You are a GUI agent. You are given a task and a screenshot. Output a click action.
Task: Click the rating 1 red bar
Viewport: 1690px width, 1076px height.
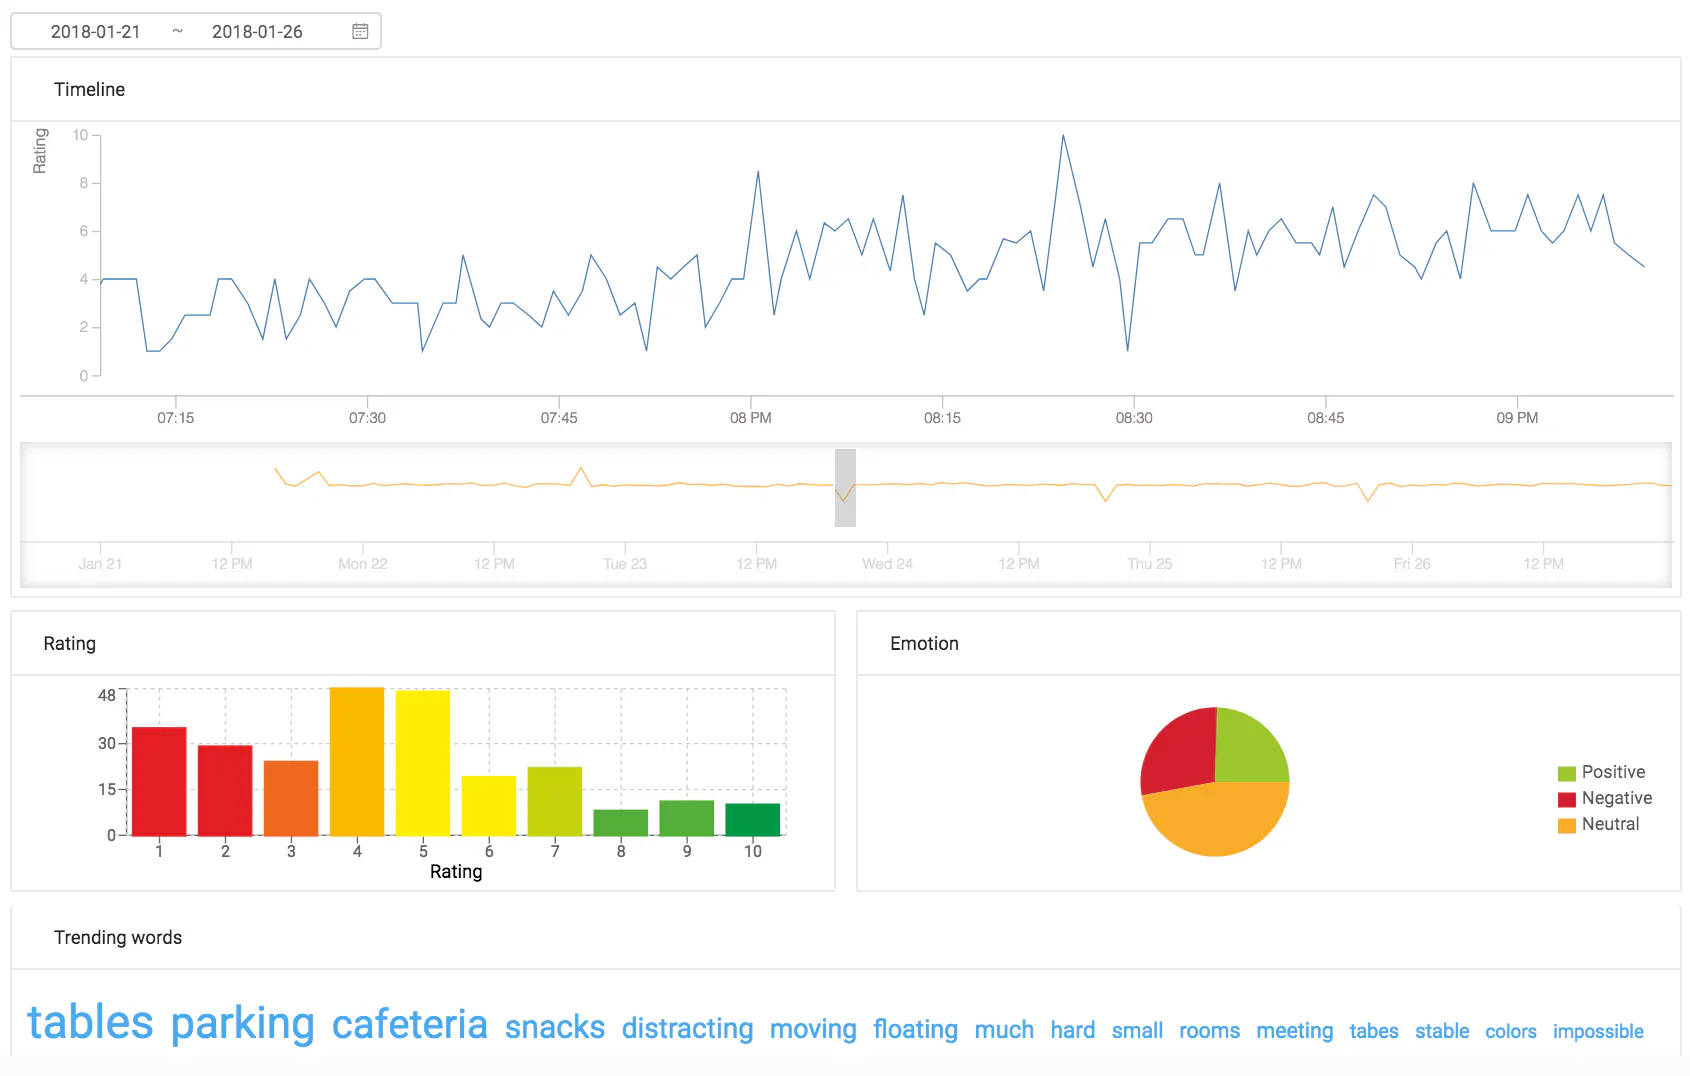(x=159, y=781)
